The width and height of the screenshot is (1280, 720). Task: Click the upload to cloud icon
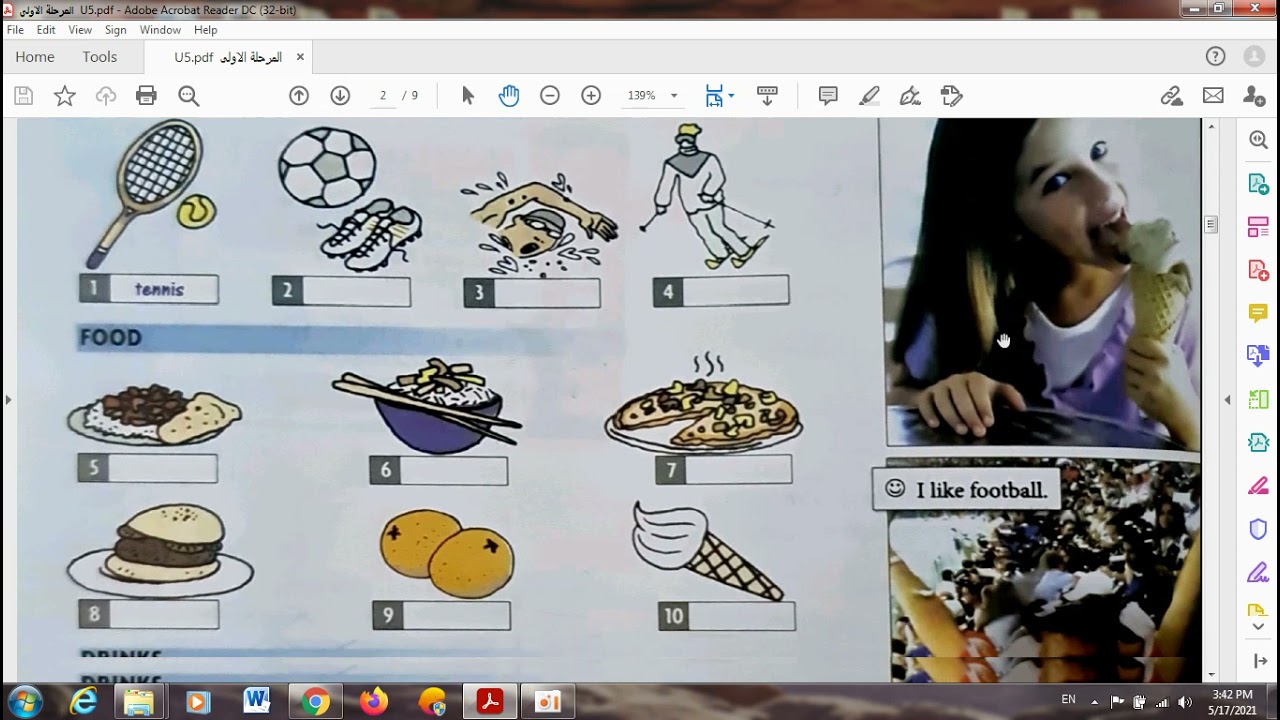click(106, 96)
